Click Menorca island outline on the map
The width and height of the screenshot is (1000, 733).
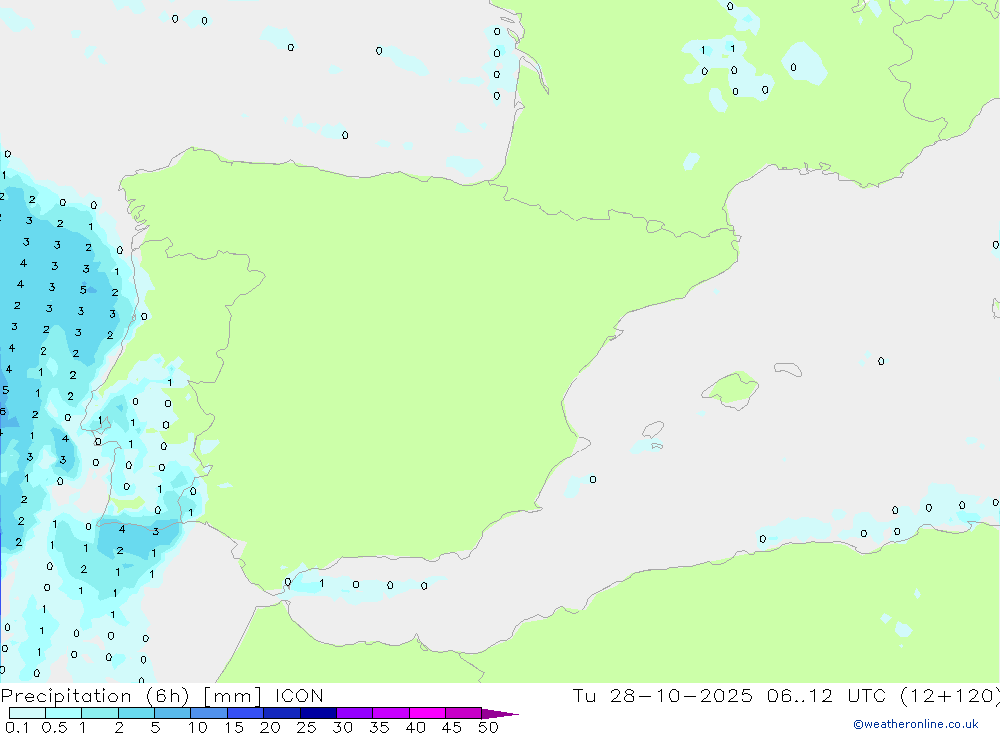tap(788, 369)
